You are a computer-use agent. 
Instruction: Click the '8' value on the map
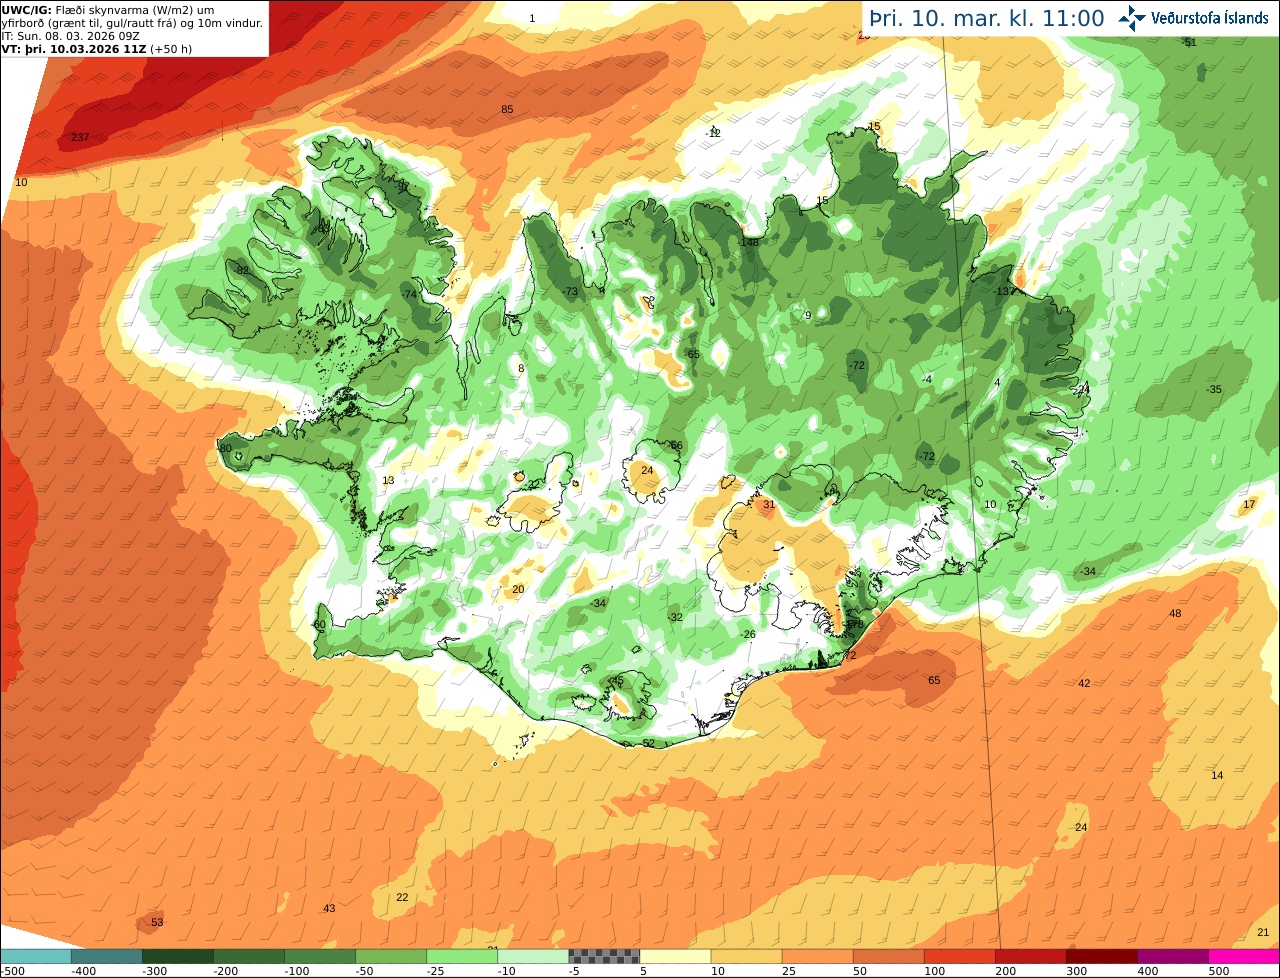pyautogui.click(x=521, y=368)
